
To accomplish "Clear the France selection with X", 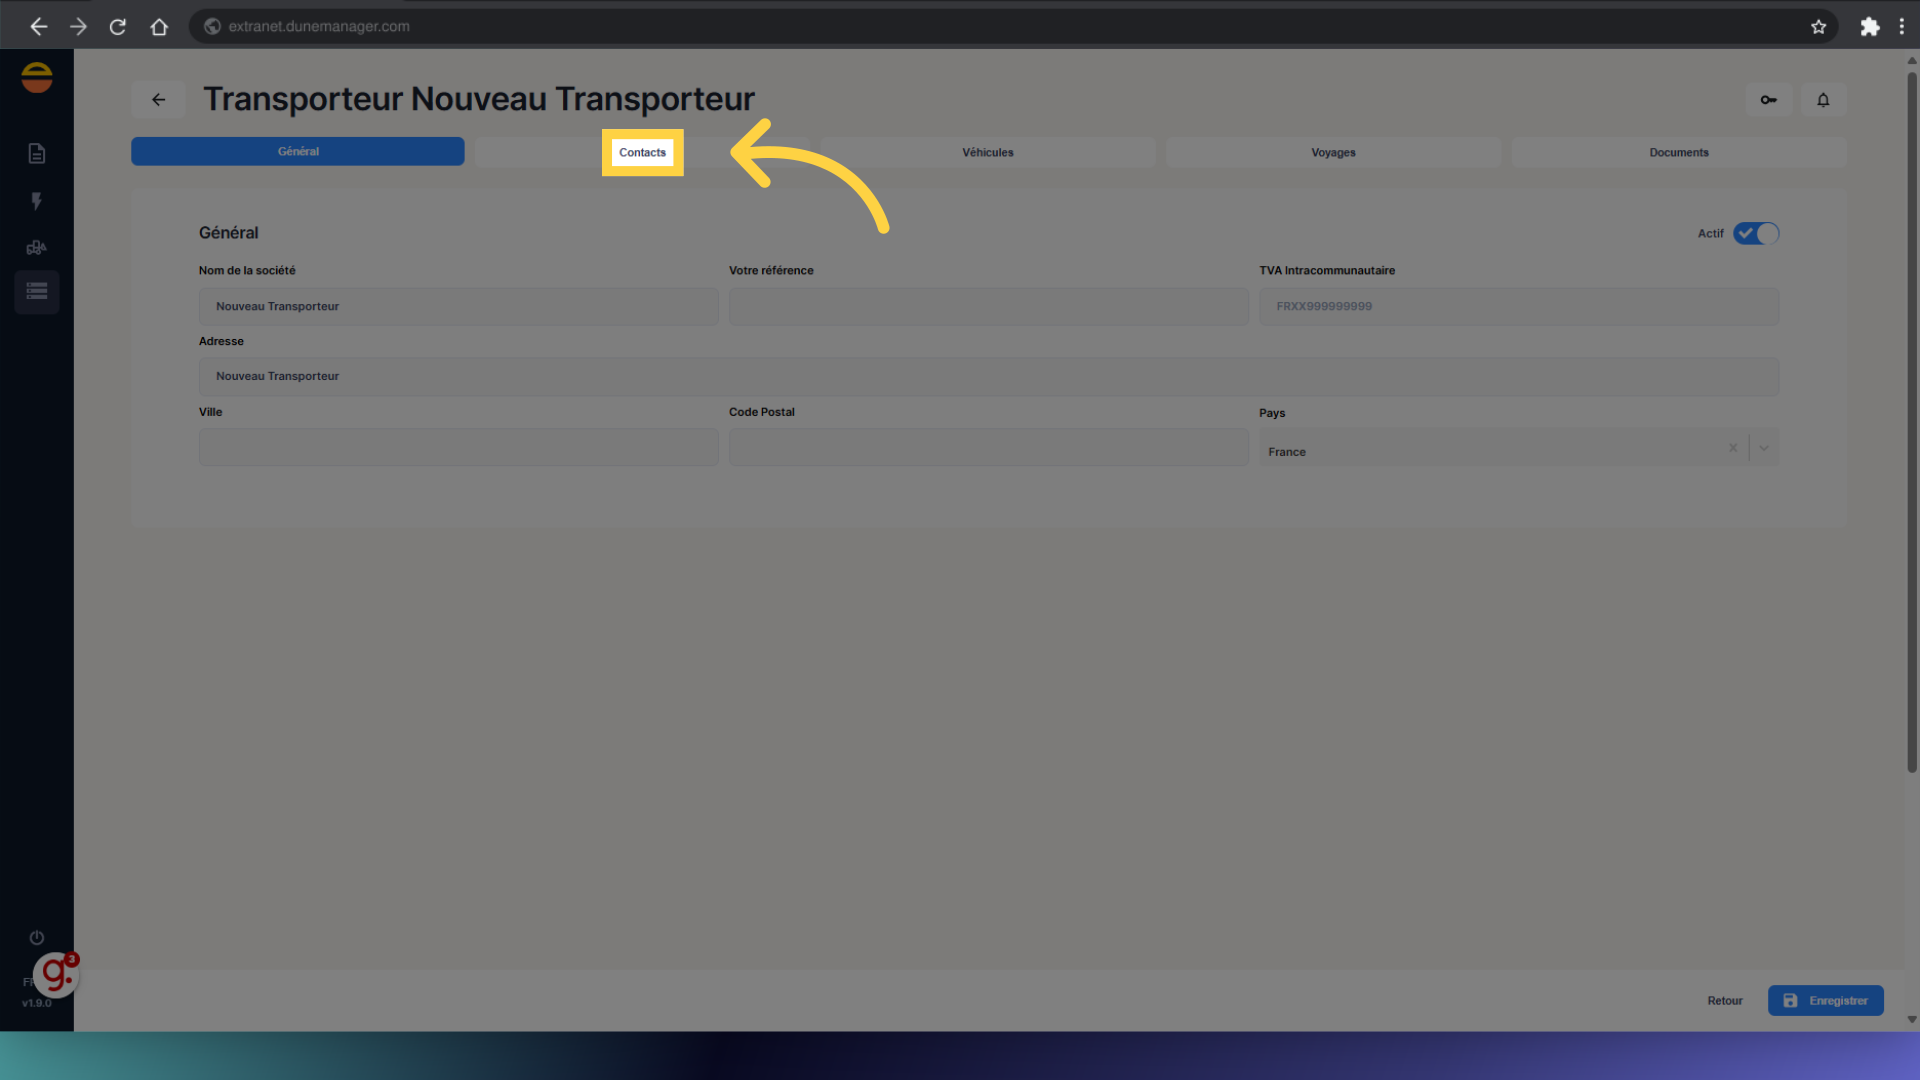I will (x=1733, y=448).
